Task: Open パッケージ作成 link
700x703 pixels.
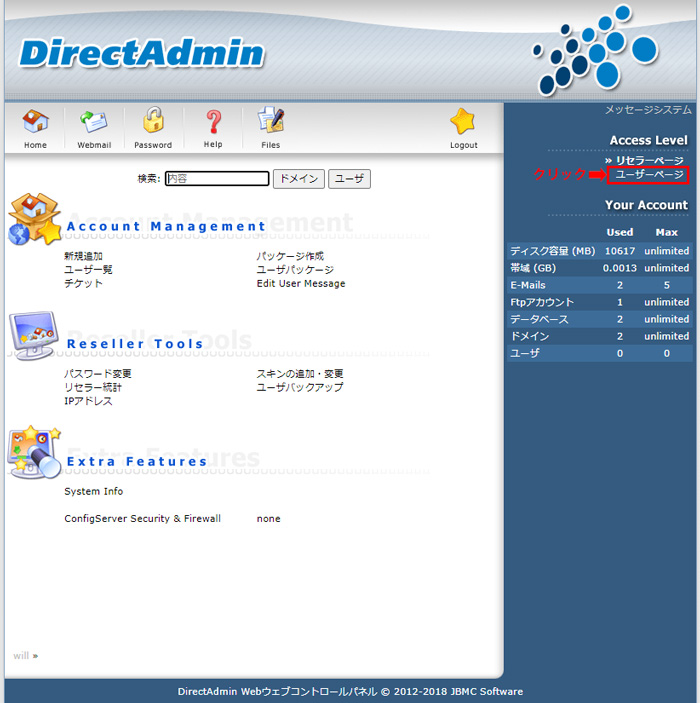Action: coord(290,256)
